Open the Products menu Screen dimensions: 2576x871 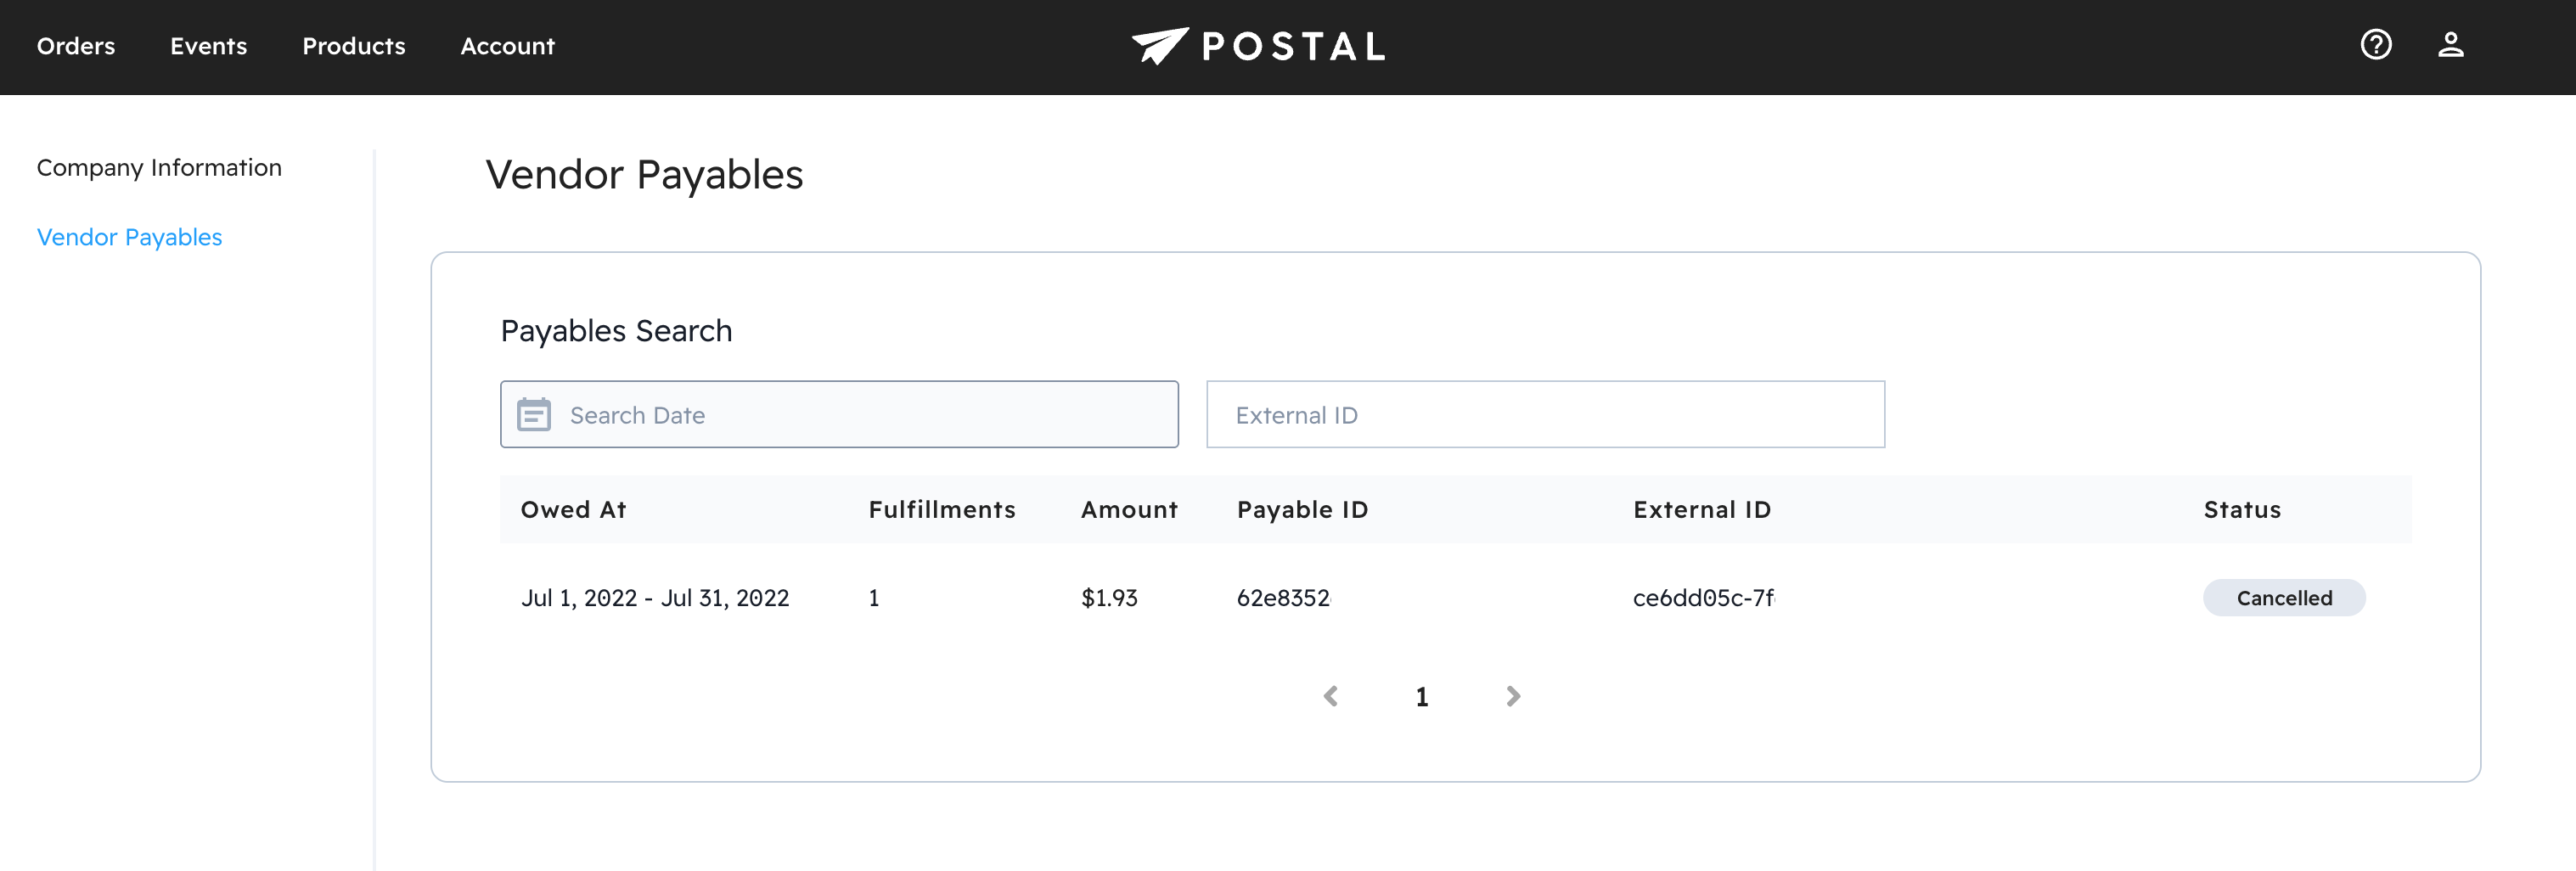click(354, 46)
